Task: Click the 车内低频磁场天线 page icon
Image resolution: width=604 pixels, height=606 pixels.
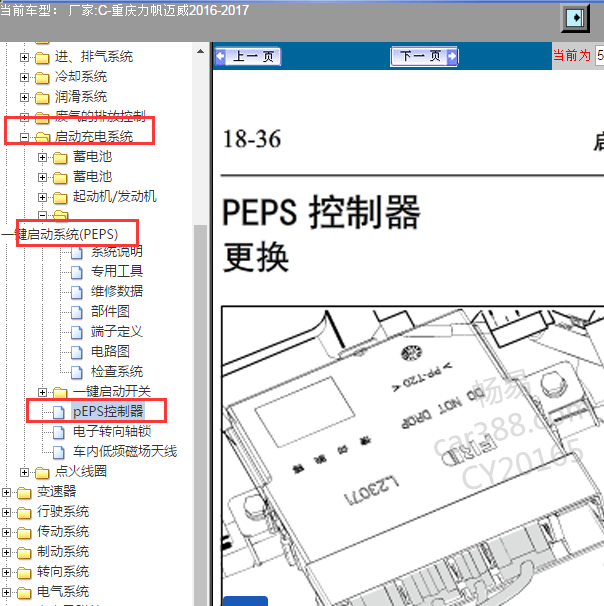Action: [58, 453]
